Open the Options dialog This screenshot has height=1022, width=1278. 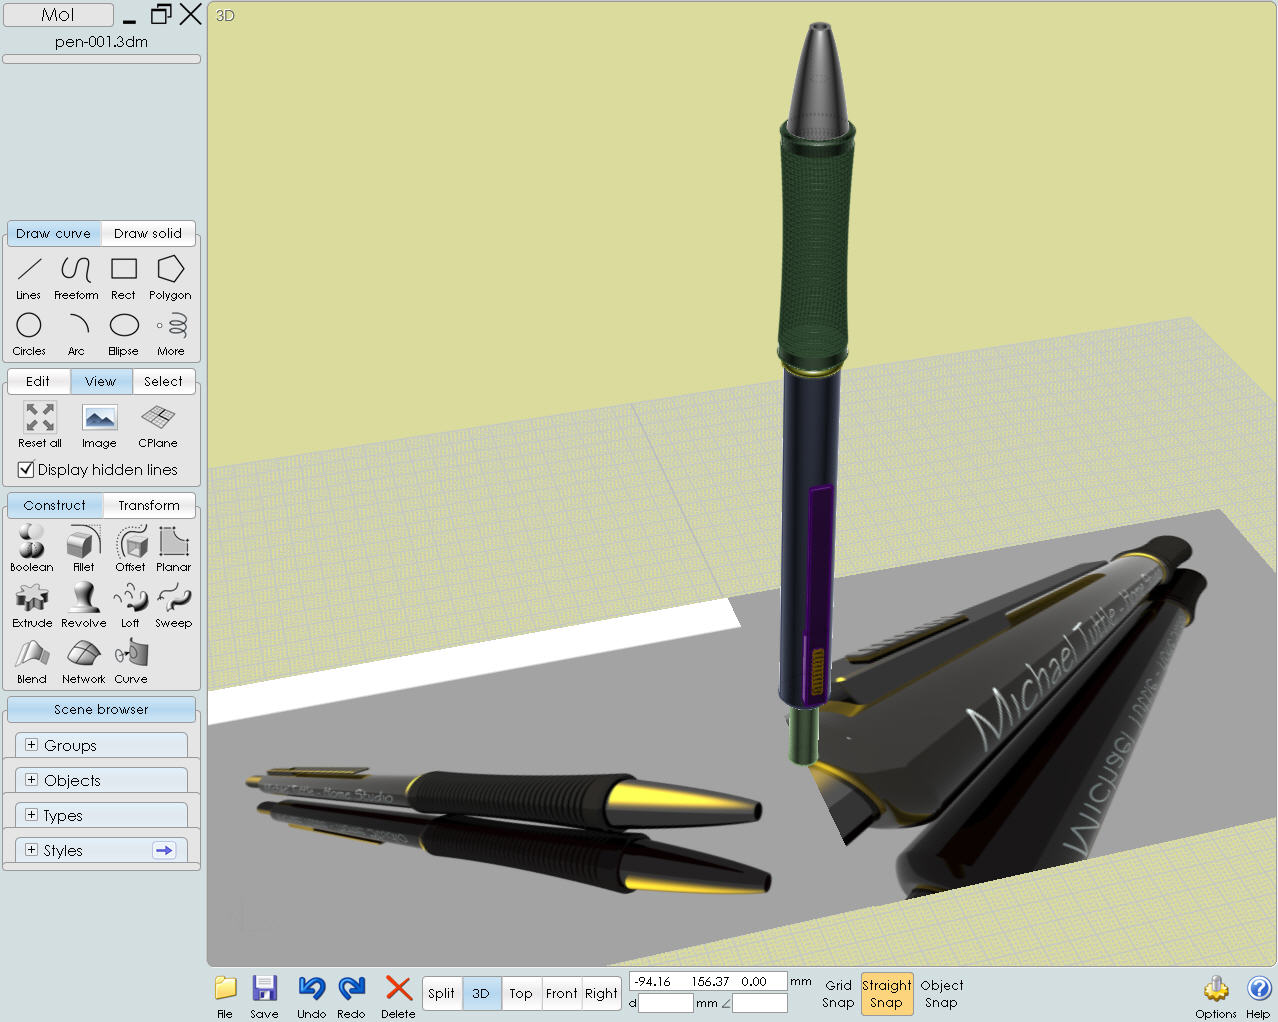[1216, 996]
